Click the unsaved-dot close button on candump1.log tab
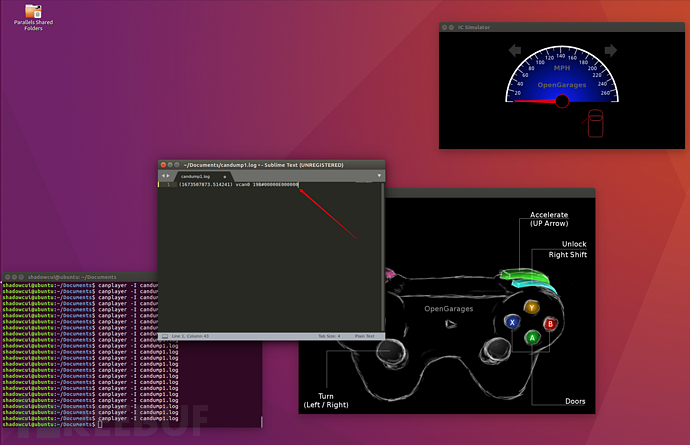Screen dimensions: 690x445 click(225, 175)
